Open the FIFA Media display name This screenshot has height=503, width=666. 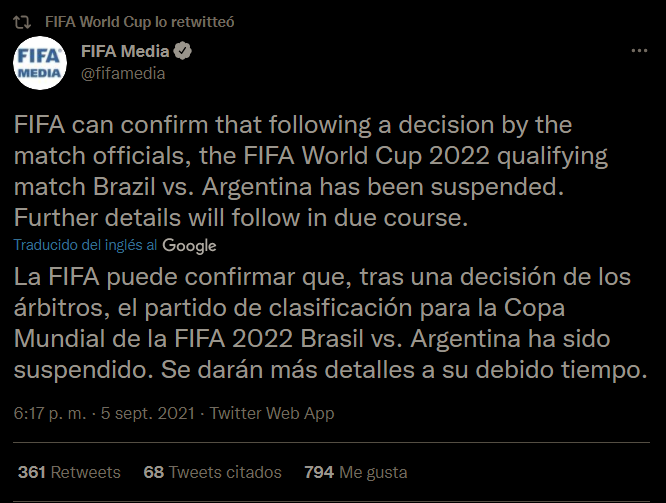tap(125, 51)
